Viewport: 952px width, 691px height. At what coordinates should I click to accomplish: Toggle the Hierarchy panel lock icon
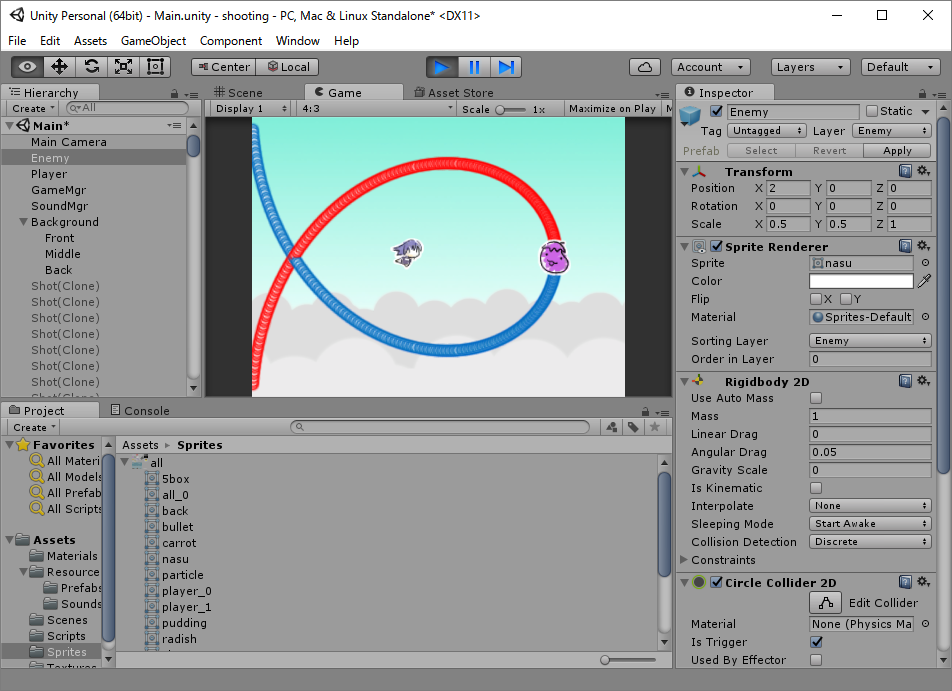click(174, 94)
